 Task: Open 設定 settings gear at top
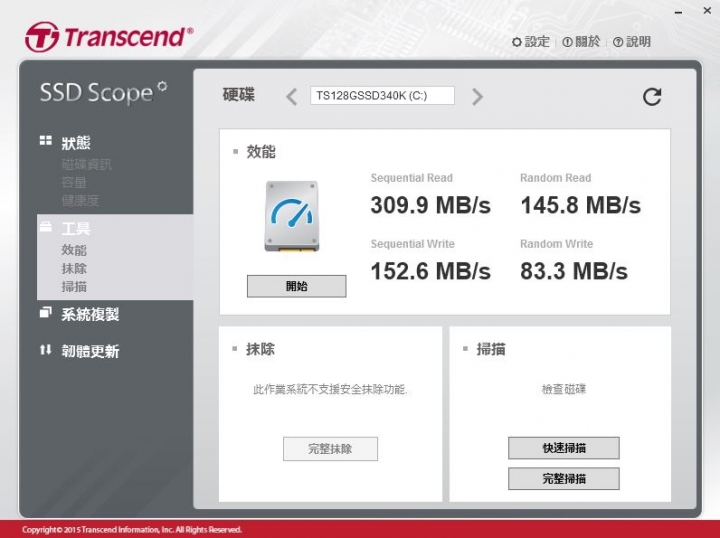[531, 42]
